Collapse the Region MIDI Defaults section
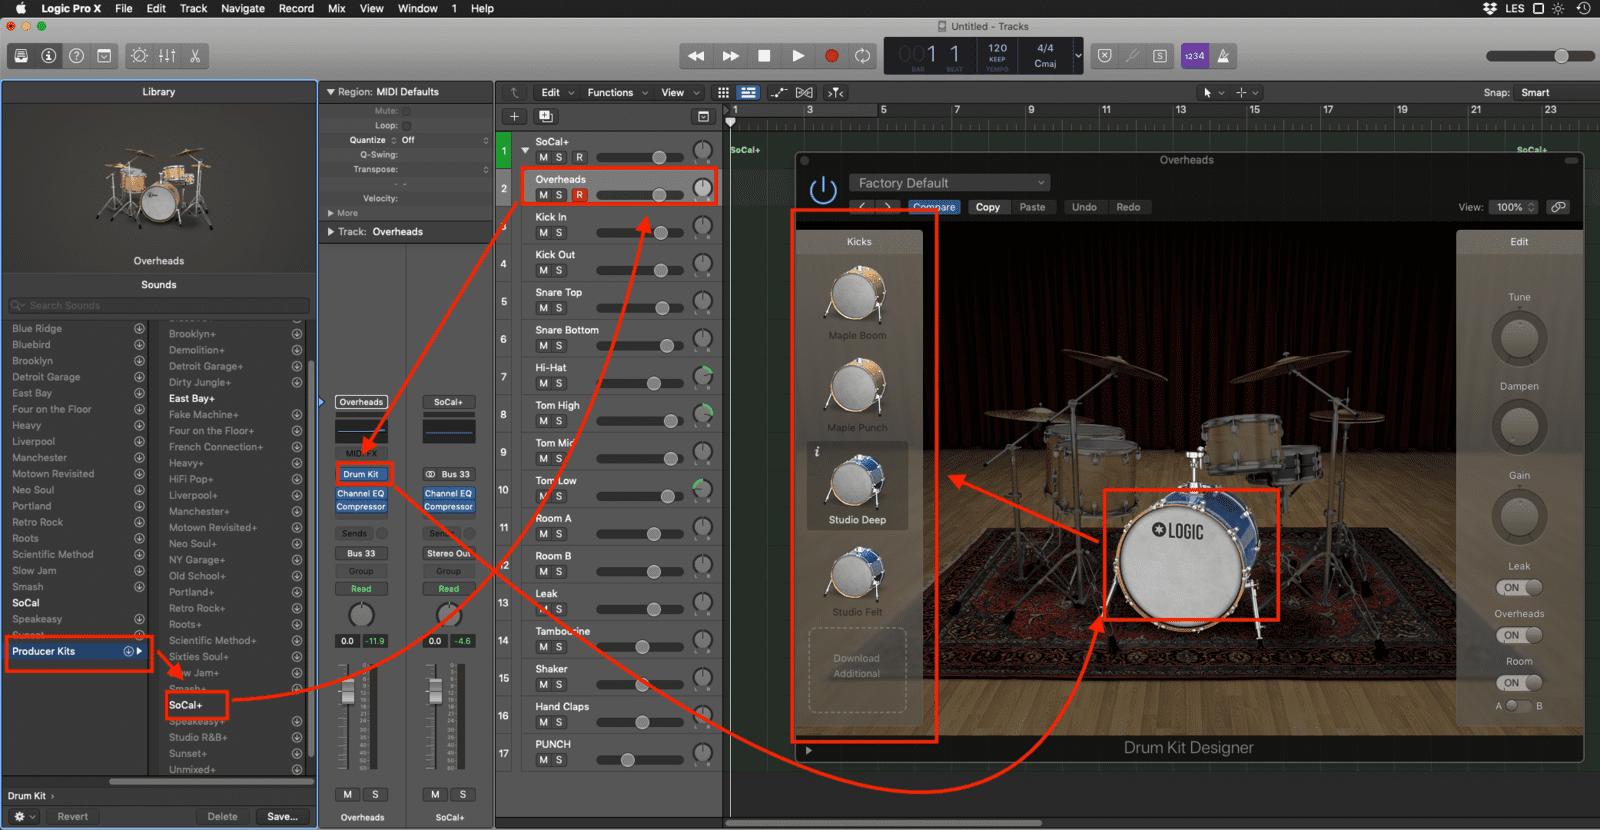1600x830 pixels. [331, 92]
